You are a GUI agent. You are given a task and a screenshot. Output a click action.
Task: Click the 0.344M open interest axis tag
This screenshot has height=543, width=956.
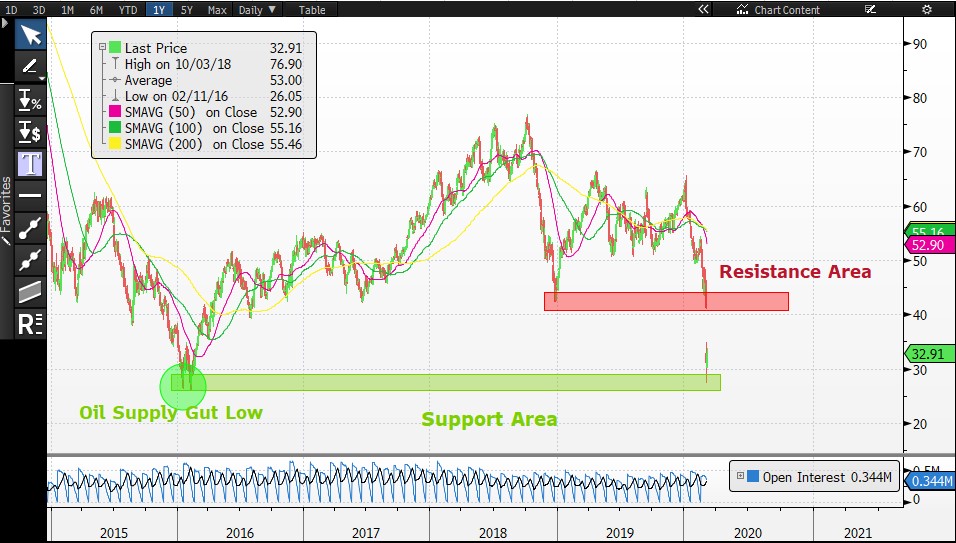930,481
